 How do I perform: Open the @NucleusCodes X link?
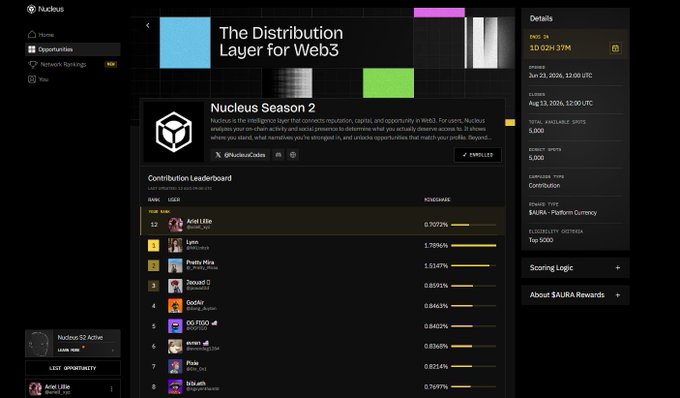click(240, 155)
